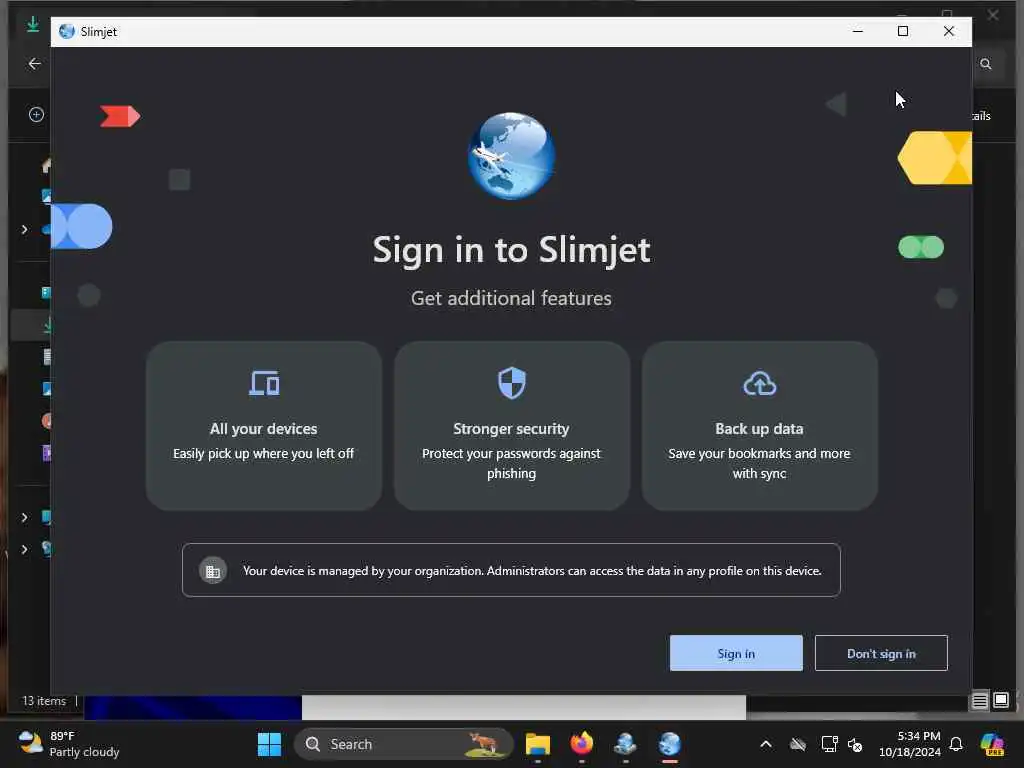Switch File Explorer to large thumbnails view
Image resolution: width=1024 pixels, height=768 pixels.
coord(1001,701)
